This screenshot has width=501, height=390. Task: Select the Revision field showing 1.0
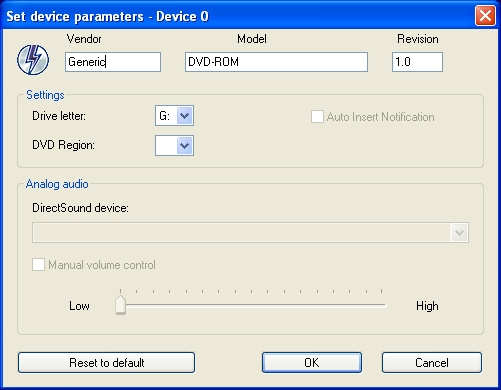pyautogui.click(x=417, y=62)
